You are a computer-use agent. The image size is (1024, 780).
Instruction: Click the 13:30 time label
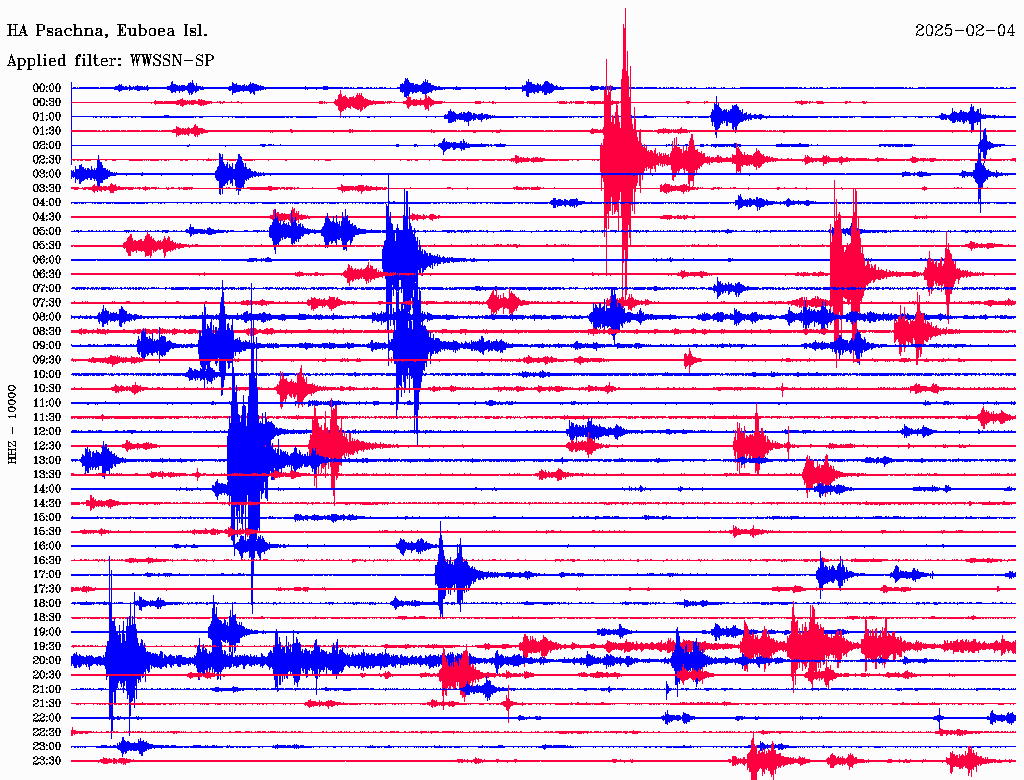point(47,474)
